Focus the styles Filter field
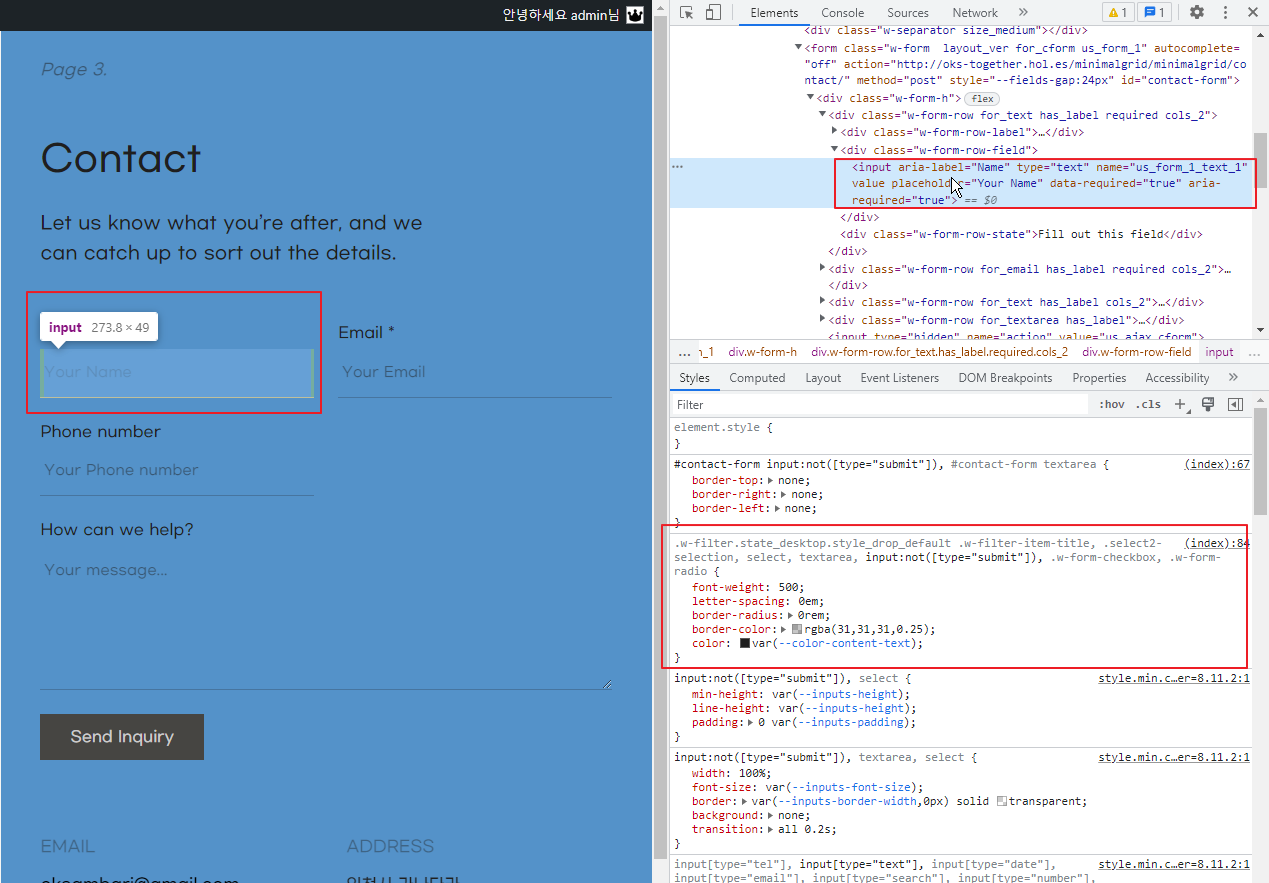Viewport: 1269px width, 883px height. coord(880,404)
